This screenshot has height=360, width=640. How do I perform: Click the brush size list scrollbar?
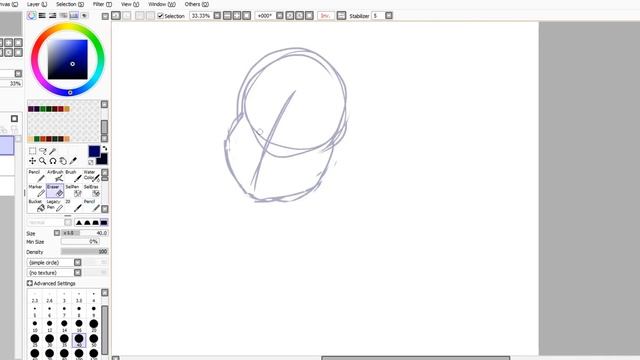[104, 329]
